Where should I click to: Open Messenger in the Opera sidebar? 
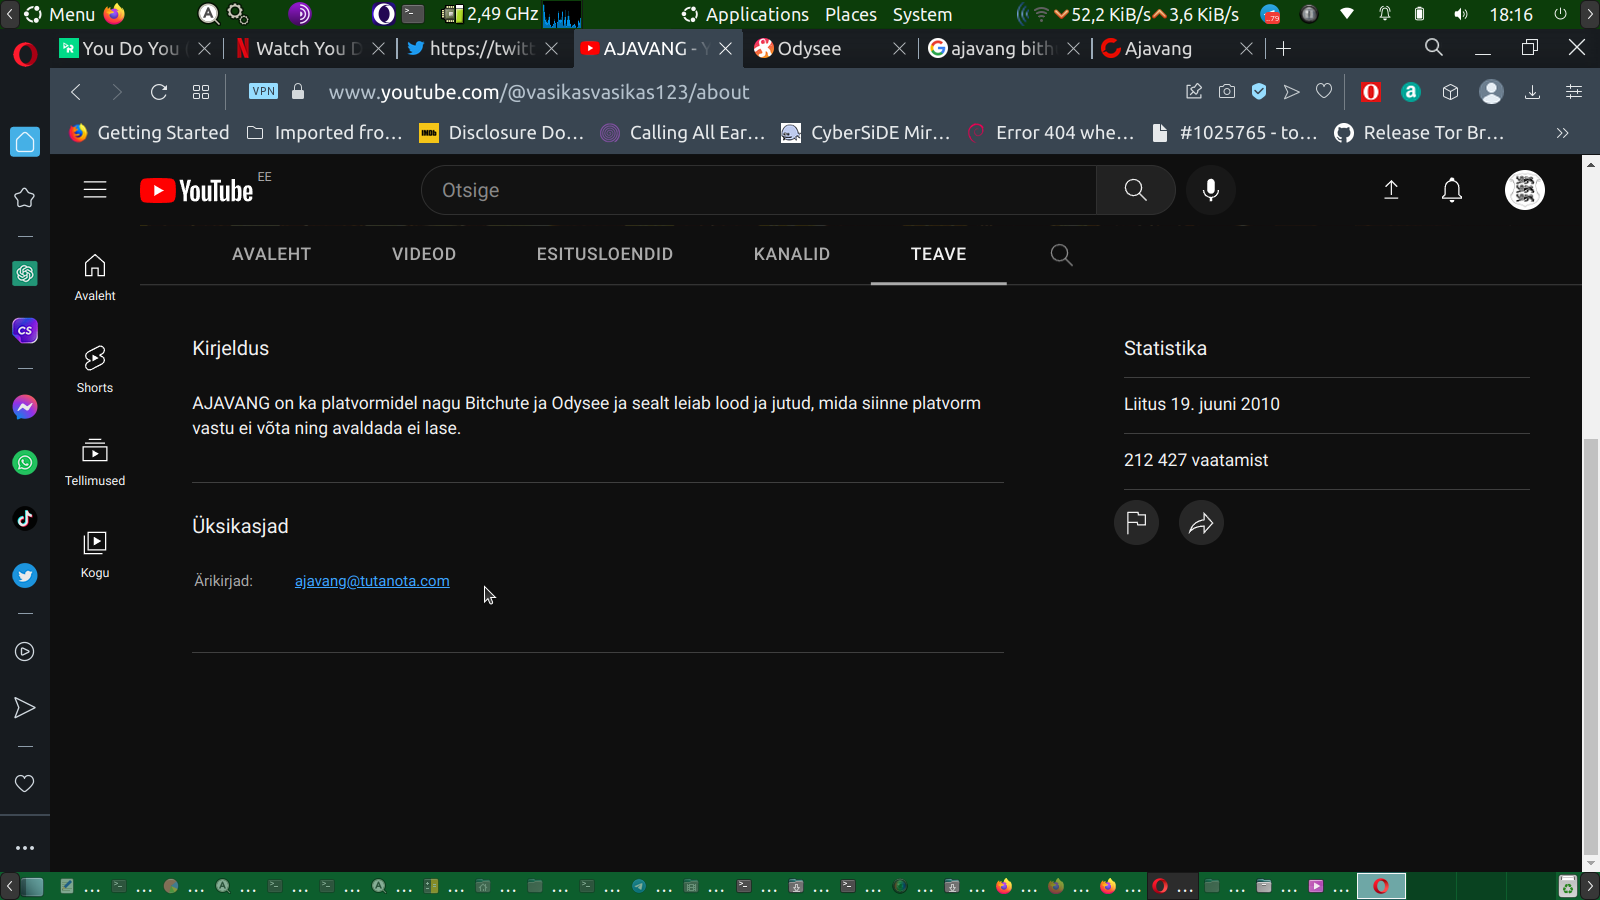click(25, 407)
